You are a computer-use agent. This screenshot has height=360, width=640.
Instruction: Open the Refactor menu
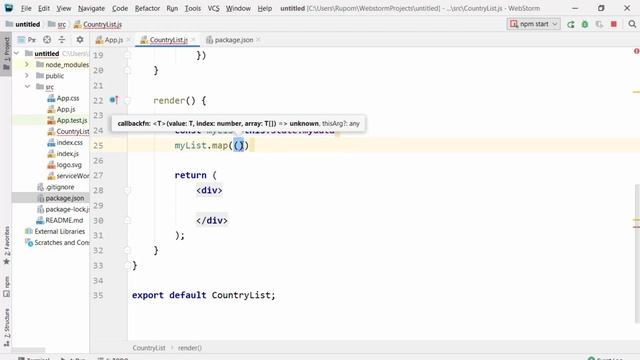point(147,8)
